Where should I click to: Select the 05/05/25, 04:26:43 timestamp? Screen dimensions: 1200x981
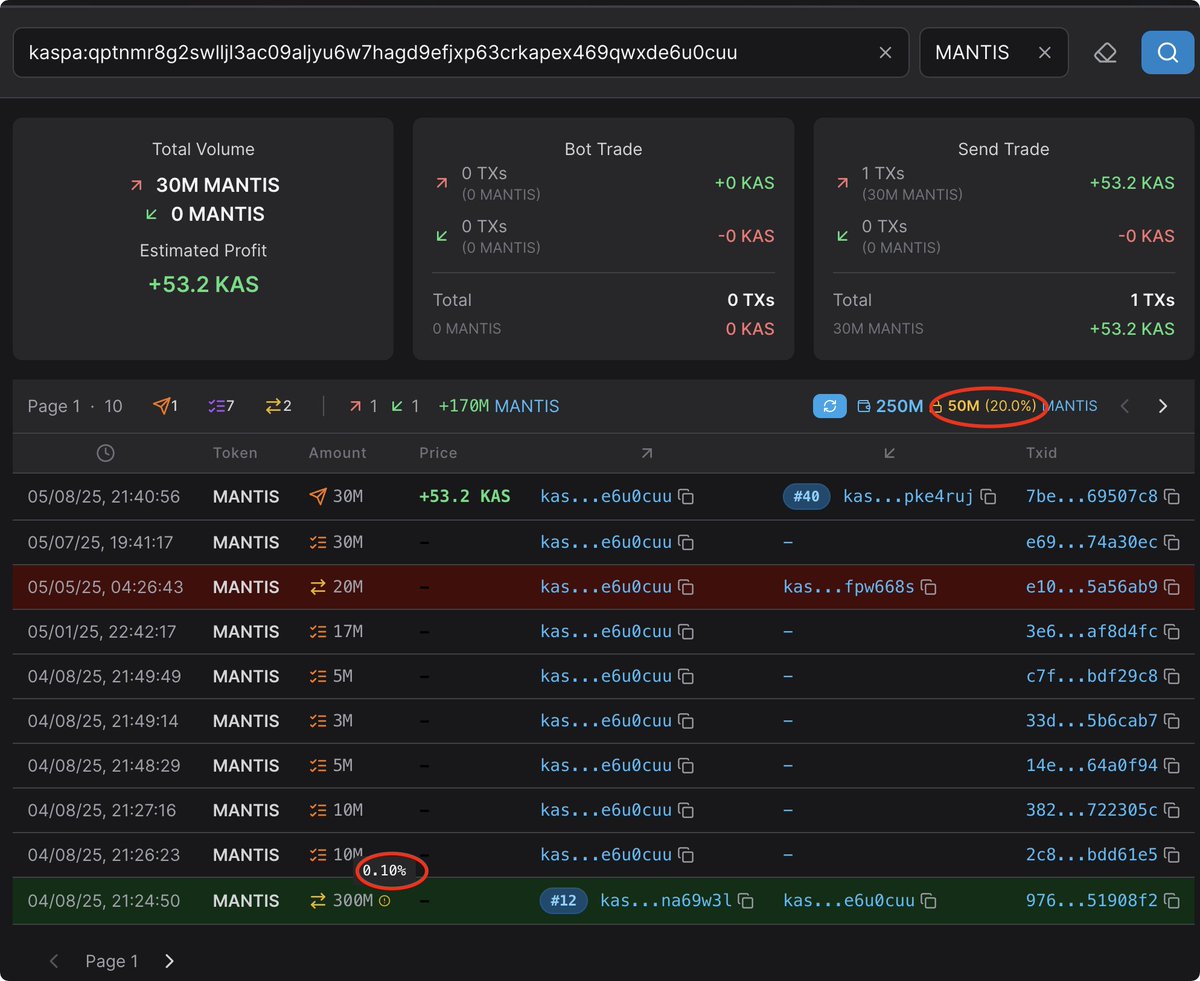(x=105, y=587)
